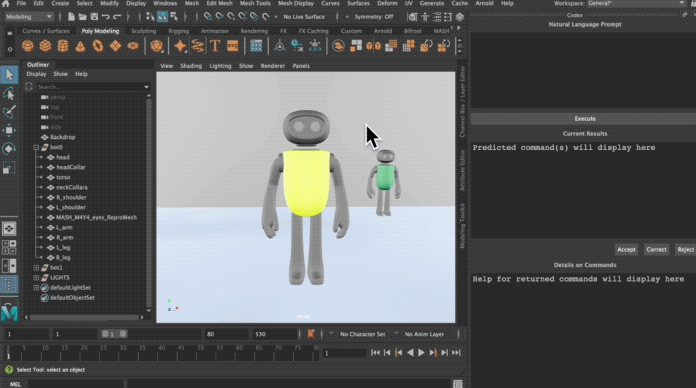
Task: Toggle the Auto Key button
Action: point(311,334)
